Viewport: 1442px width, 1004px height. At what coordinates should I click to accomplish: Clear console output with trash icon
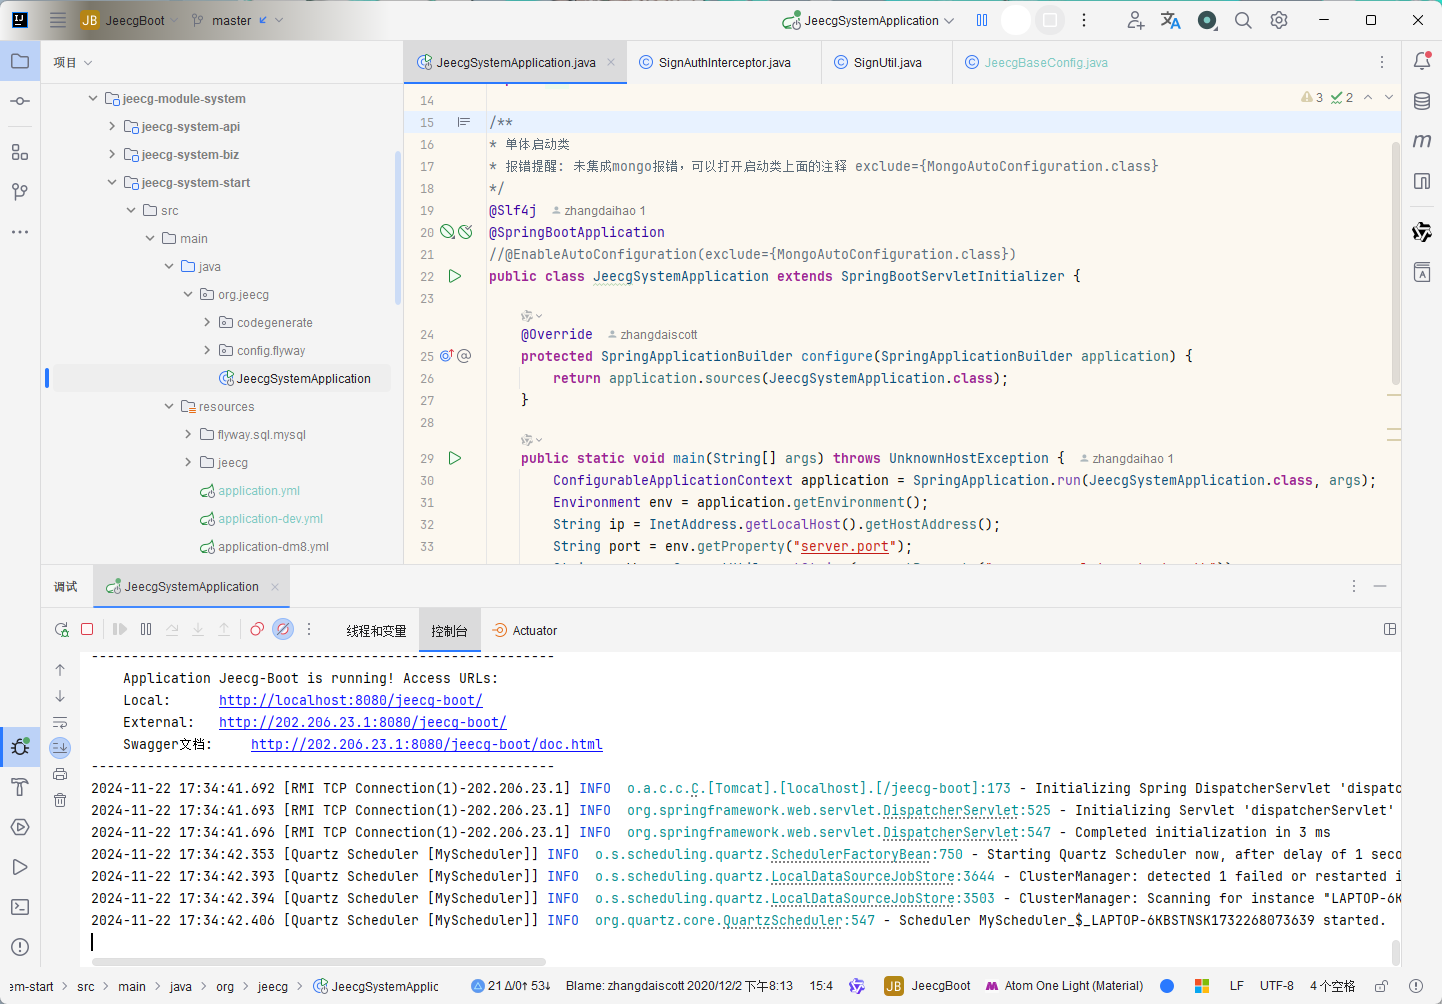point(60,800)
